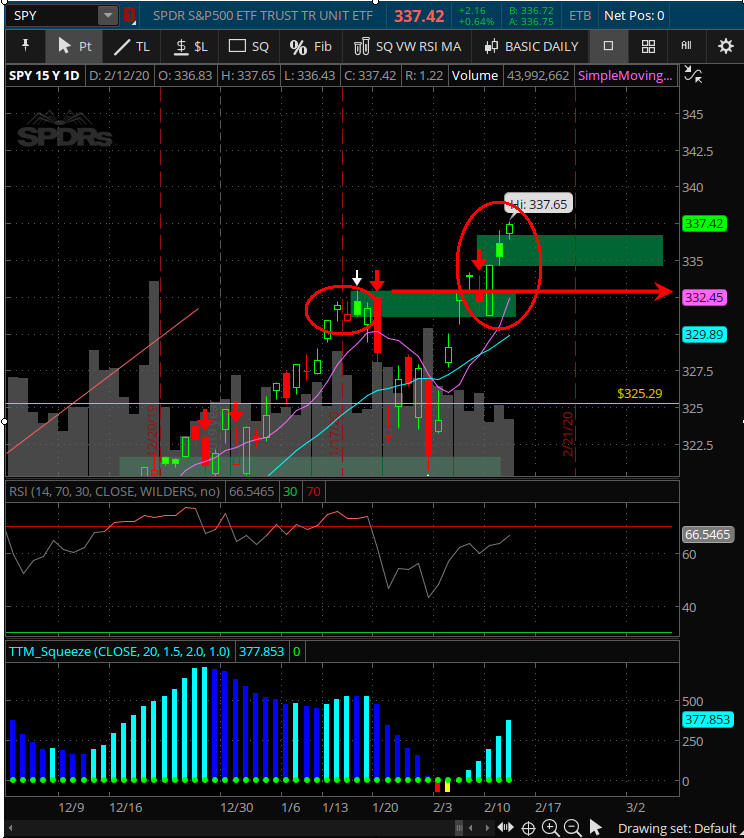Click the R: 1.22 range value
The width and height of the screenshot is (744, 838).
coord(424,75)
